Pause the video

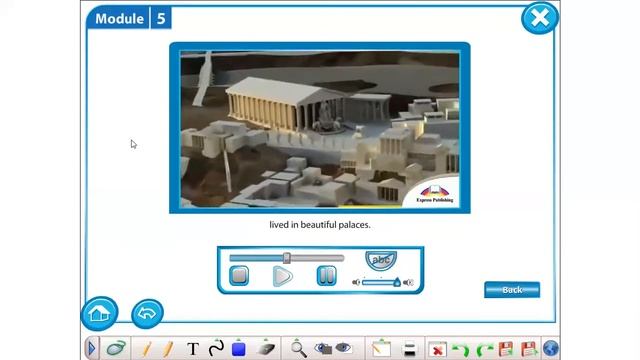point(327,276)
